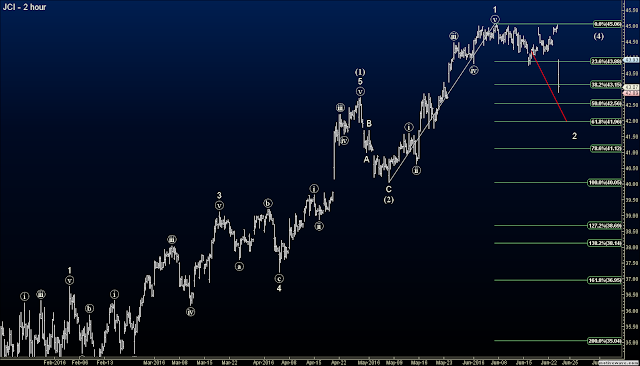Click the 'Feb-13' date axis label
Viewport: 640px width, 366px height.
[x=105, y=362]
